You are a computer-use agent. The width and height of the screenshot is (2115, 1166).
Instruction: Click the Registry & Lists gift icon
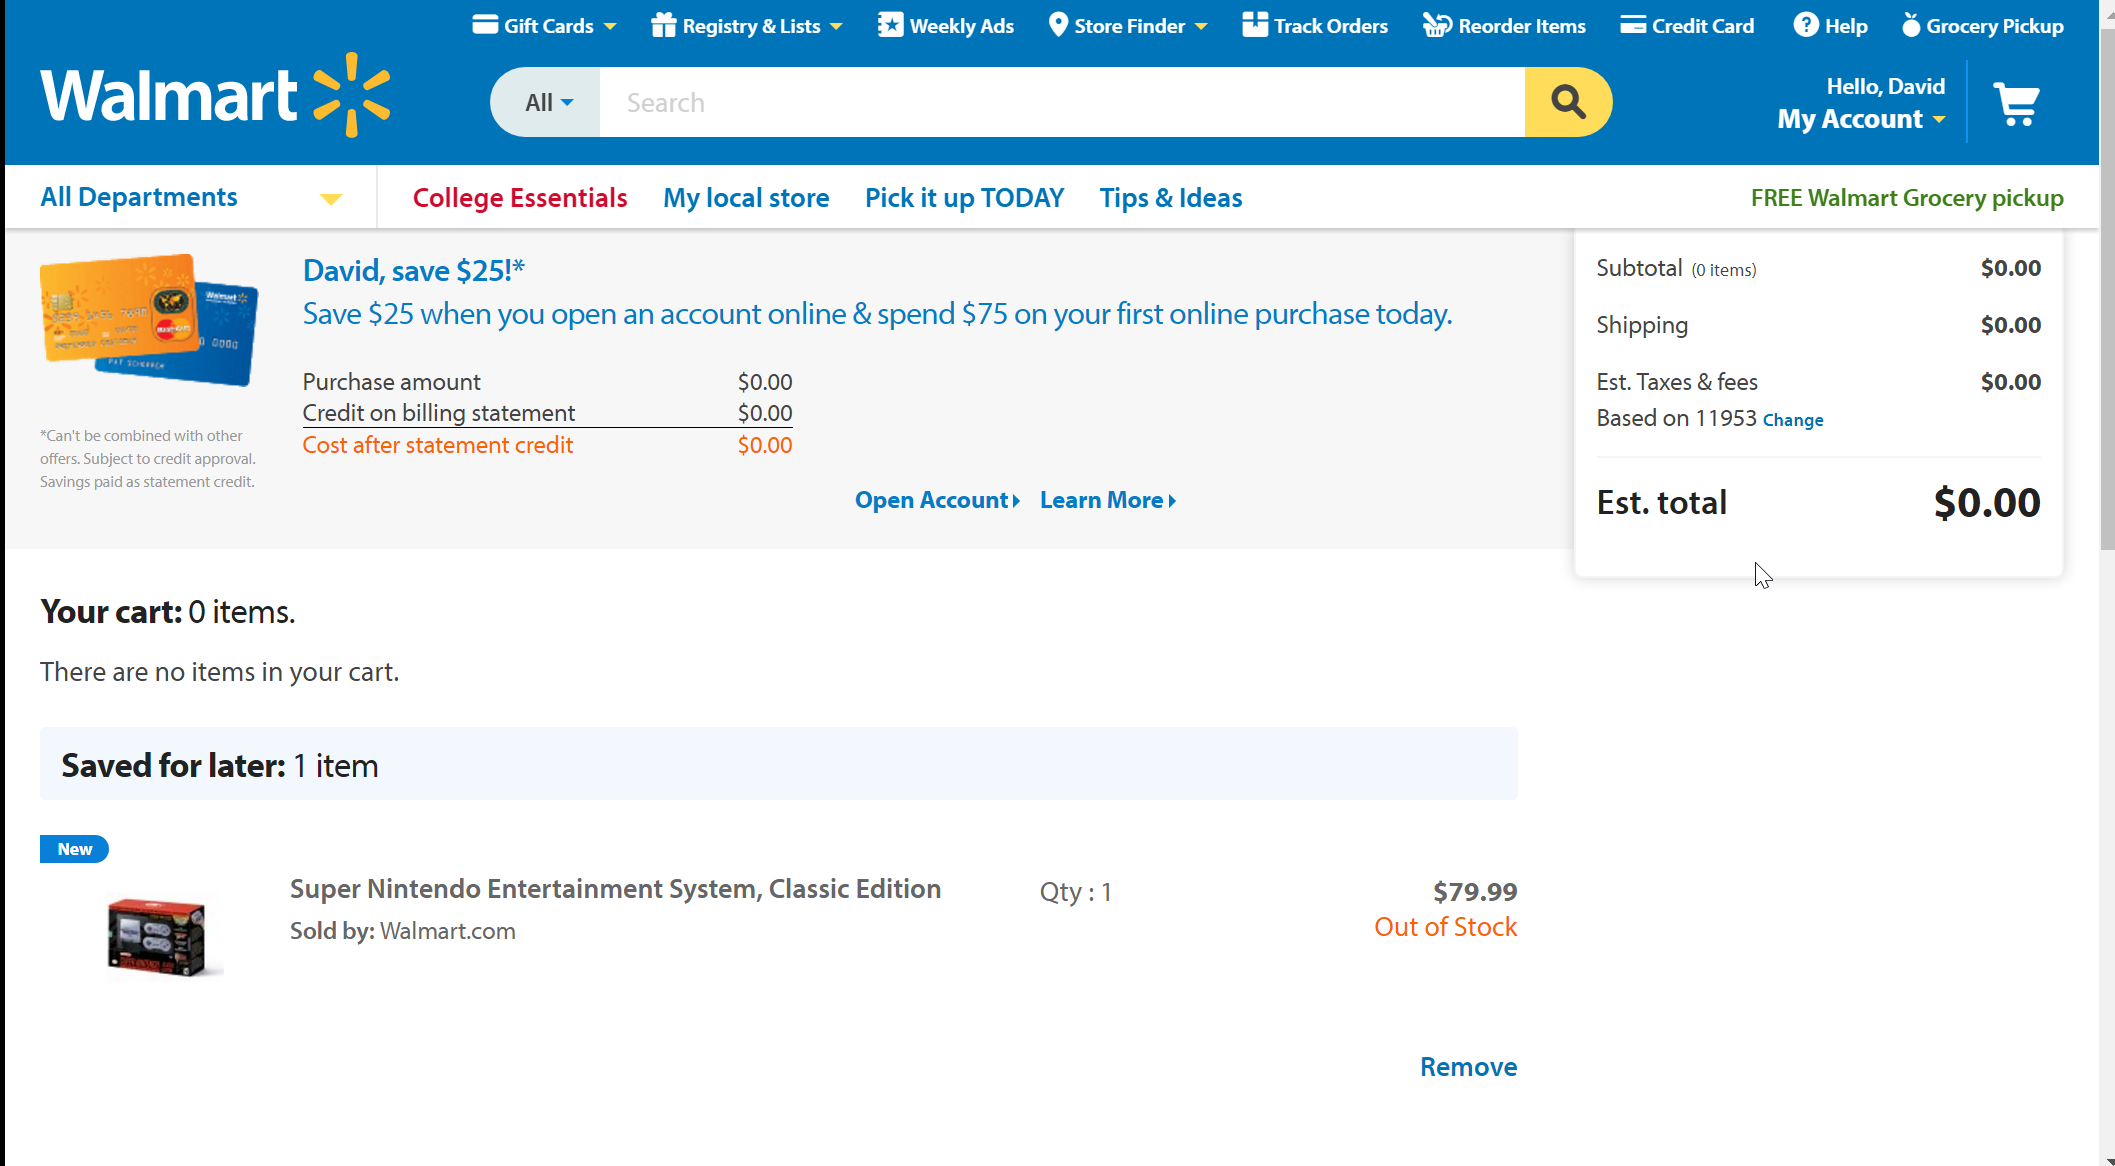pyautogui.click(x=664, y=25)
